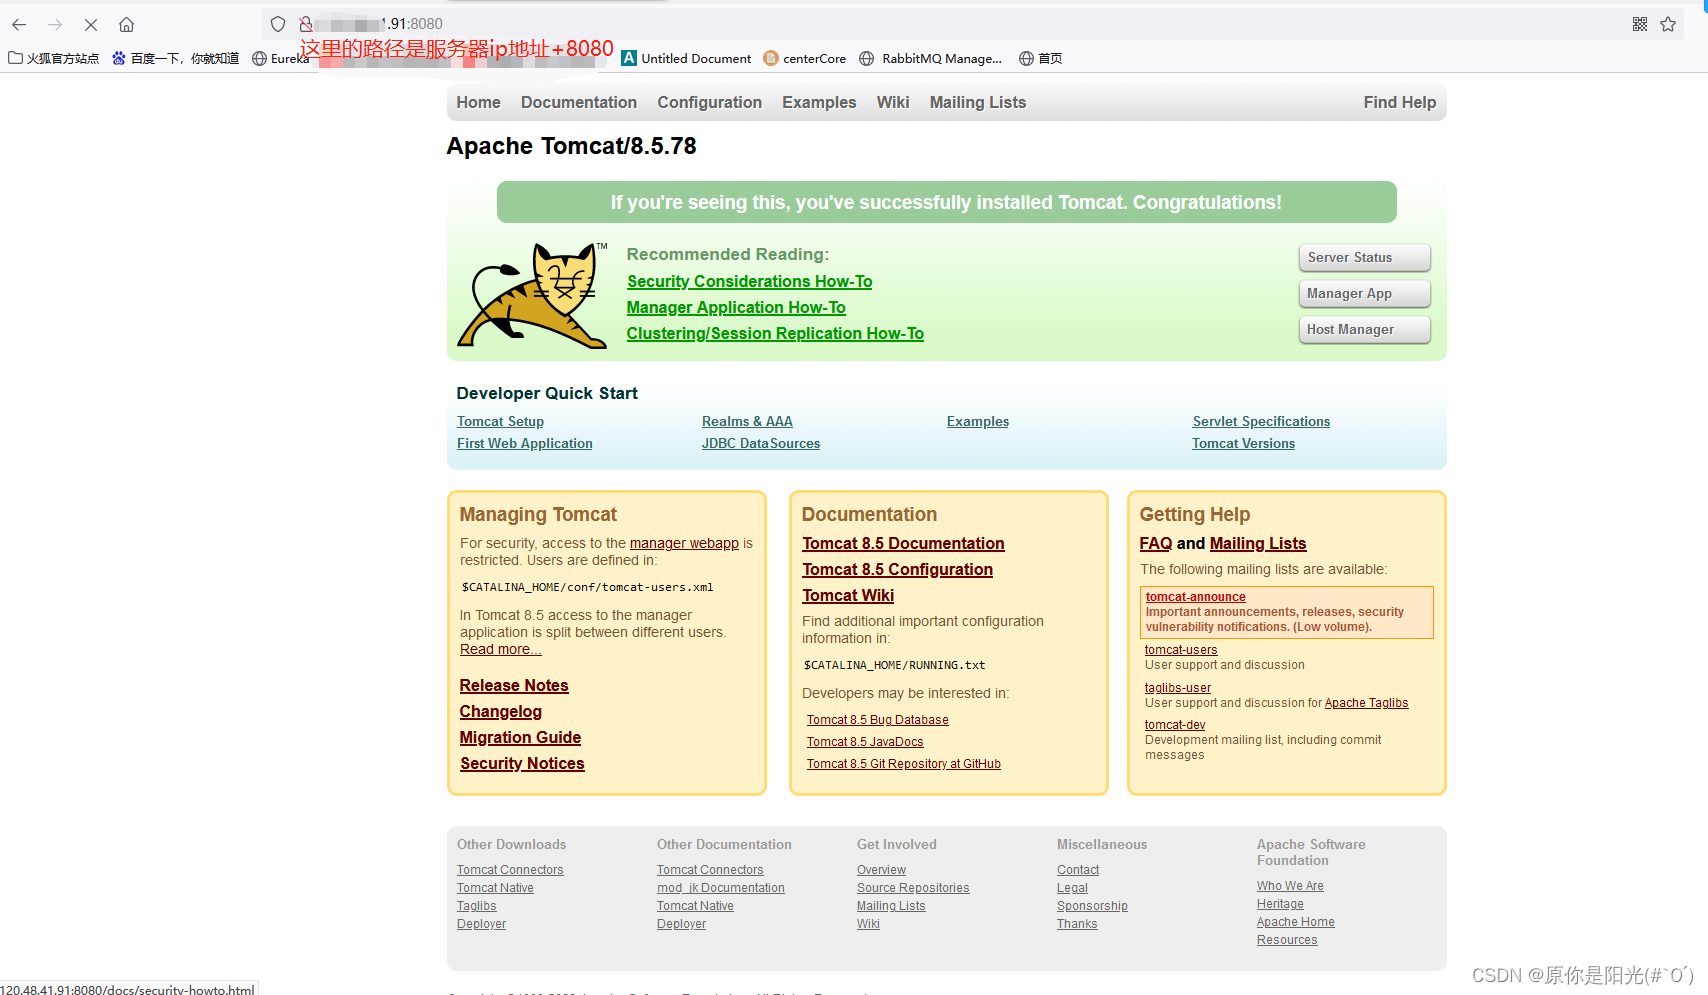The image size is (1708, 995).
Task: Open the mod_jk Documentation link
Action: pos(720,888)
